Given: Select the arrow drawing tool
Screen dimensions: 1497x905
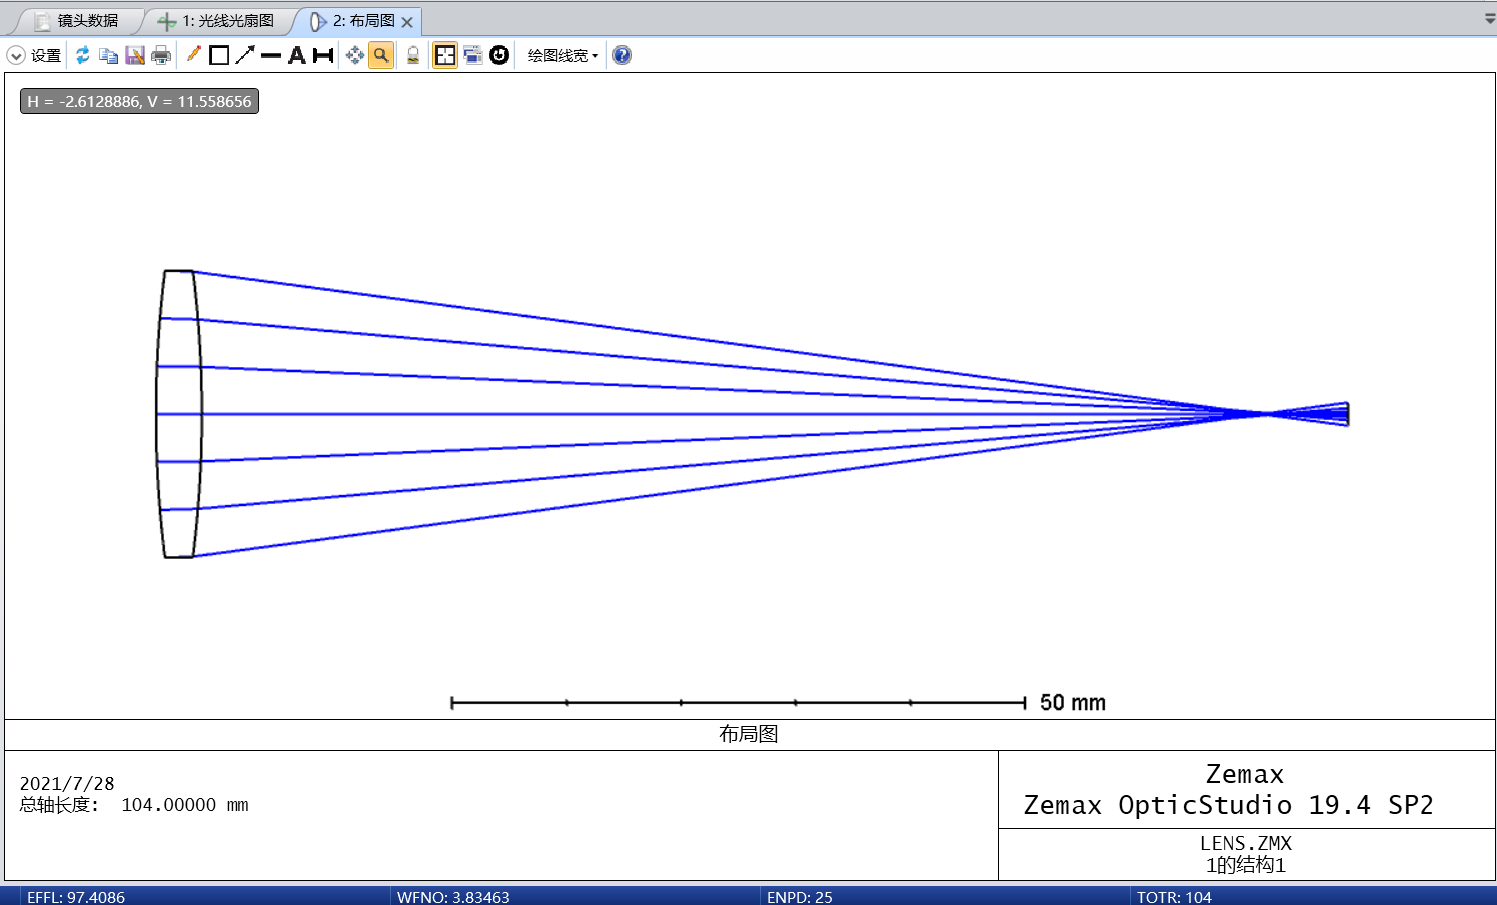Looking at the screenshot, I should coord(245,55).
